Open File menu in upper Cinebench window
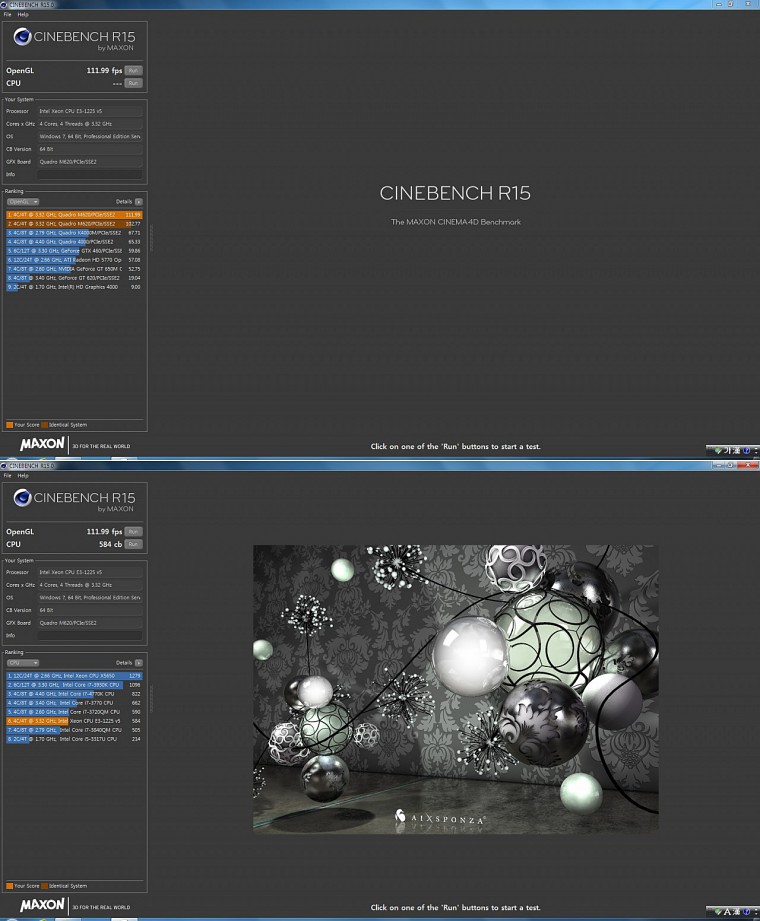The width and height of the screenshot is (760, 921). [8, 14]
